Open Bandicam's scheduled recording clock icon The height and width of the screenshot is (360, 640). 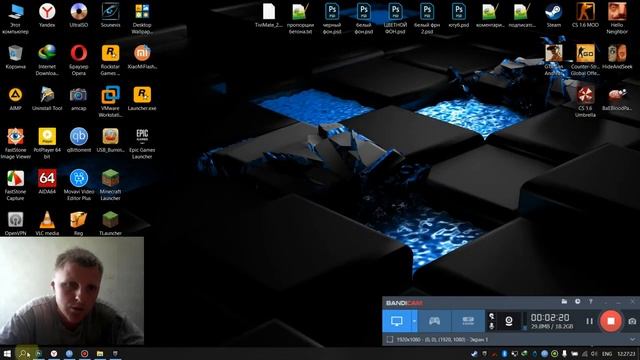[578, 302]
